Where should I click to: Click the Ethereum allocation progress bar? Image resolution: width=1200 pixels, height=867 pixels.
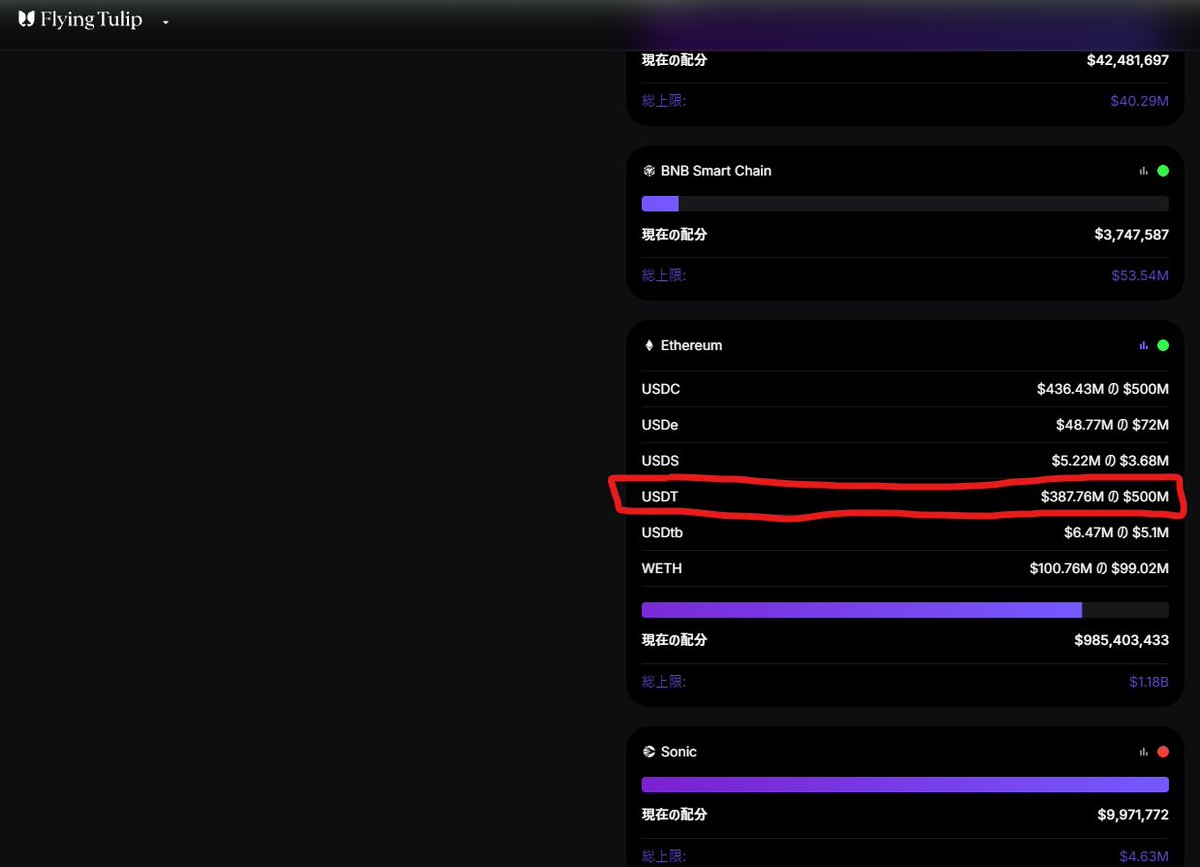pyautogui.click(x=905, y=610)
